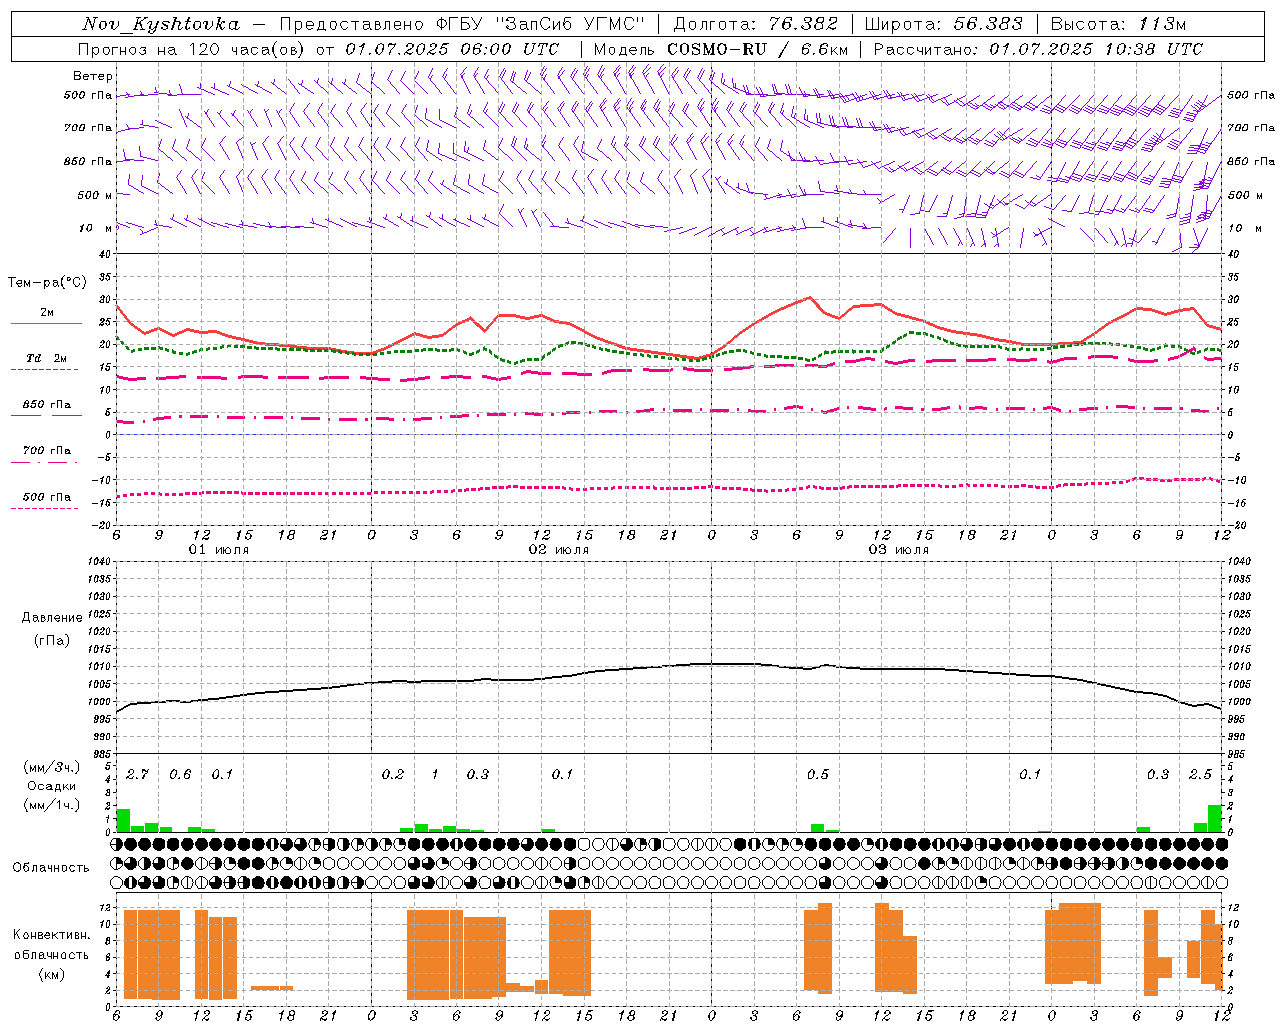Click the 'Высота: 113м' header text
This screenshot has height=1024, width=1280.
[1118, 24]
